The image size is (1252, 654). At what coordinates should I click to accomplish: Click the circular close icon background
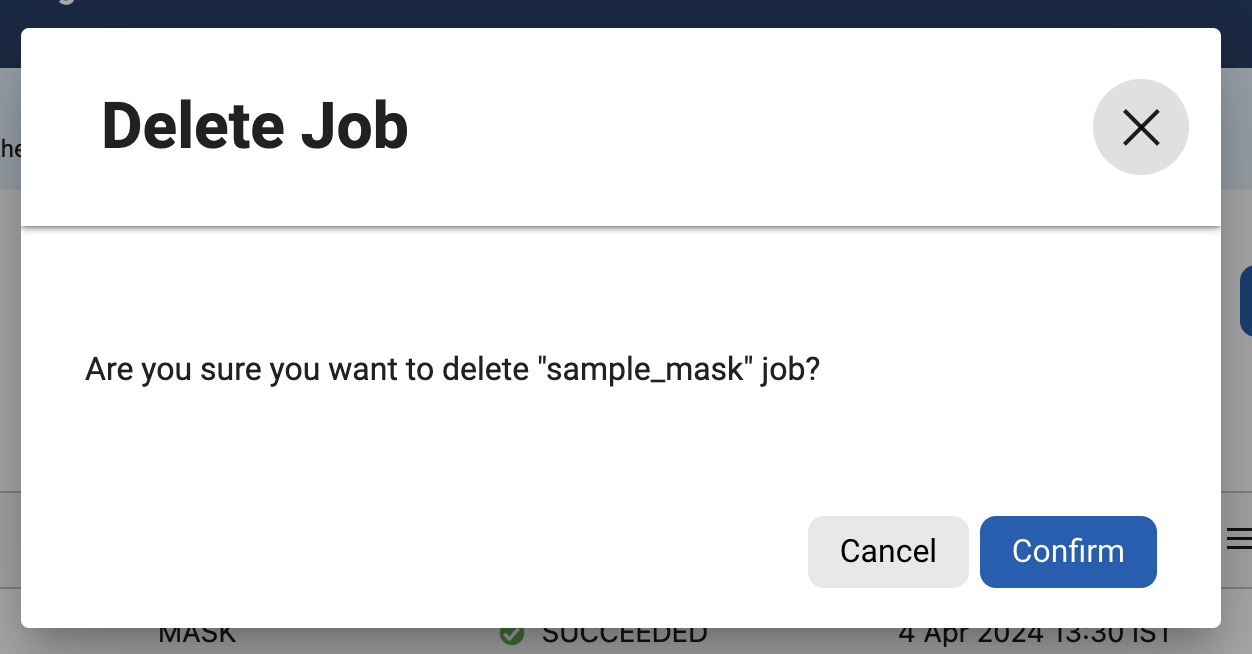click(1141, 127)
